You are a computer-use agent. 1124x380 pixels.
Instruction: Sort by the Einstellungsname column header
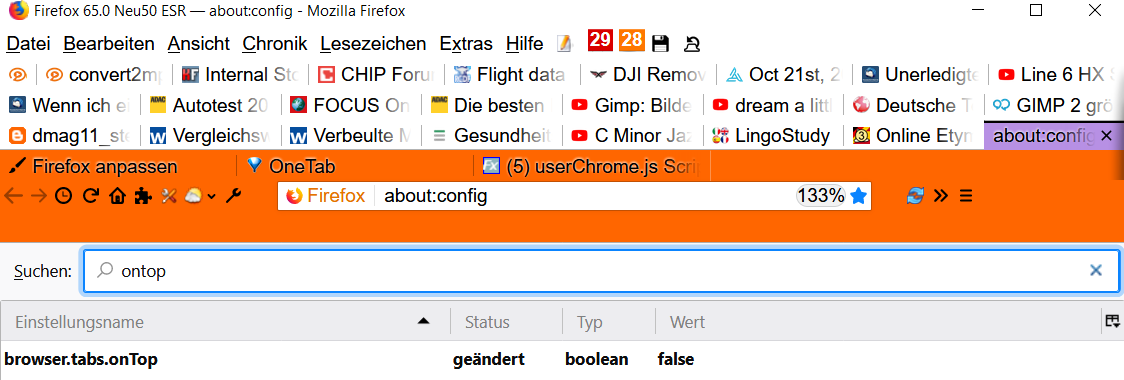tap(225, 322)
